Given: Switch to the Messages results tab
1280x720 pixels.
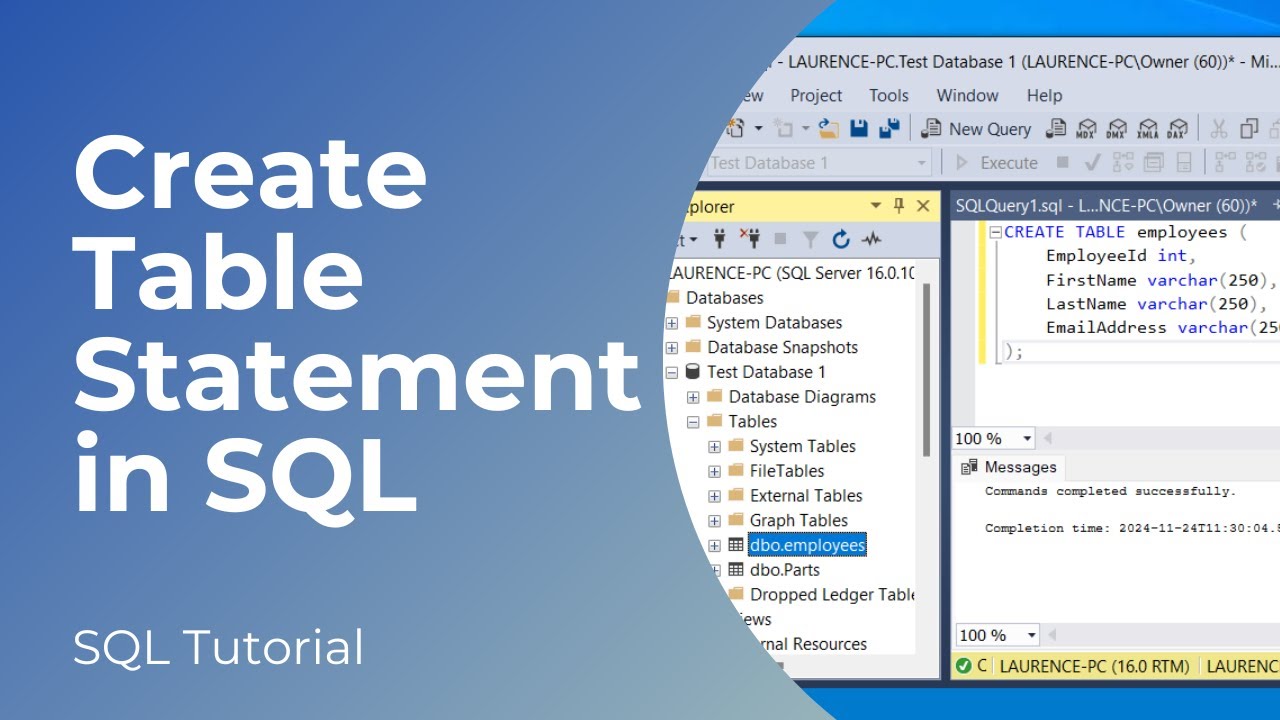Looking at the screenshot, I should click(1009, 467).
